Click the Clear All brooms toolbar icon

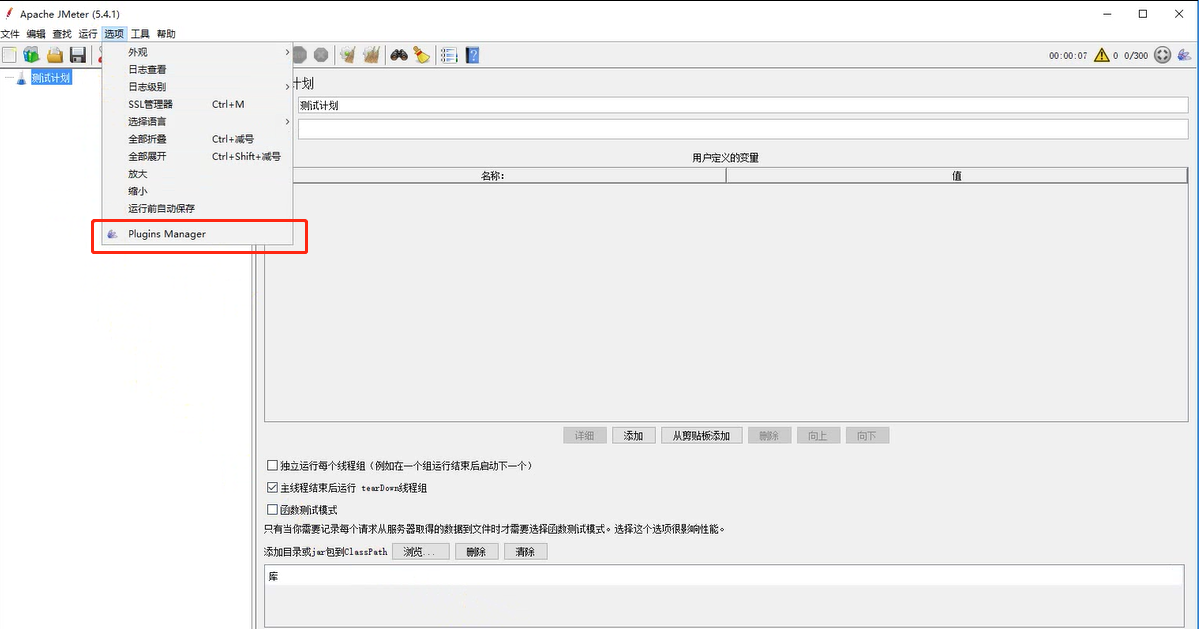tap(372, 55)
